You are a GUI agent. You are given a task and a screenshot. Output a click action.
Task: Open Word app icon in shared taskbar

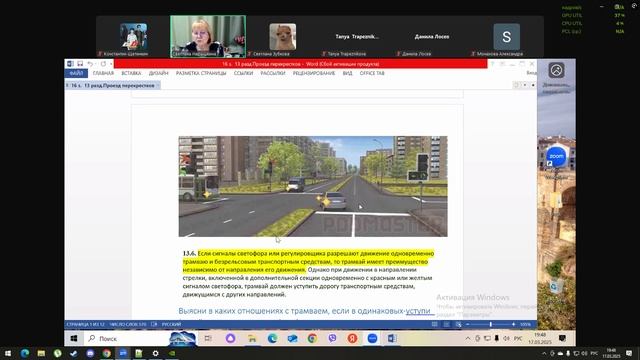click(x=392, y=338)
